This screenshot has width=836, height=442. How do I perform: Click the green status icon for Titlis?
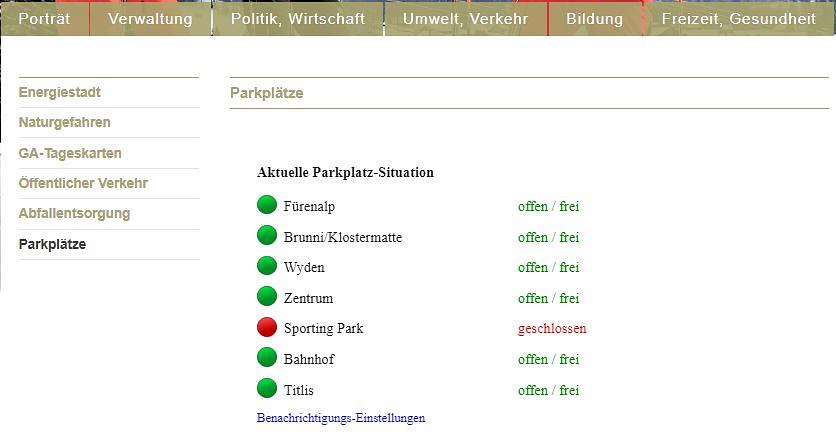coord(267,389)
